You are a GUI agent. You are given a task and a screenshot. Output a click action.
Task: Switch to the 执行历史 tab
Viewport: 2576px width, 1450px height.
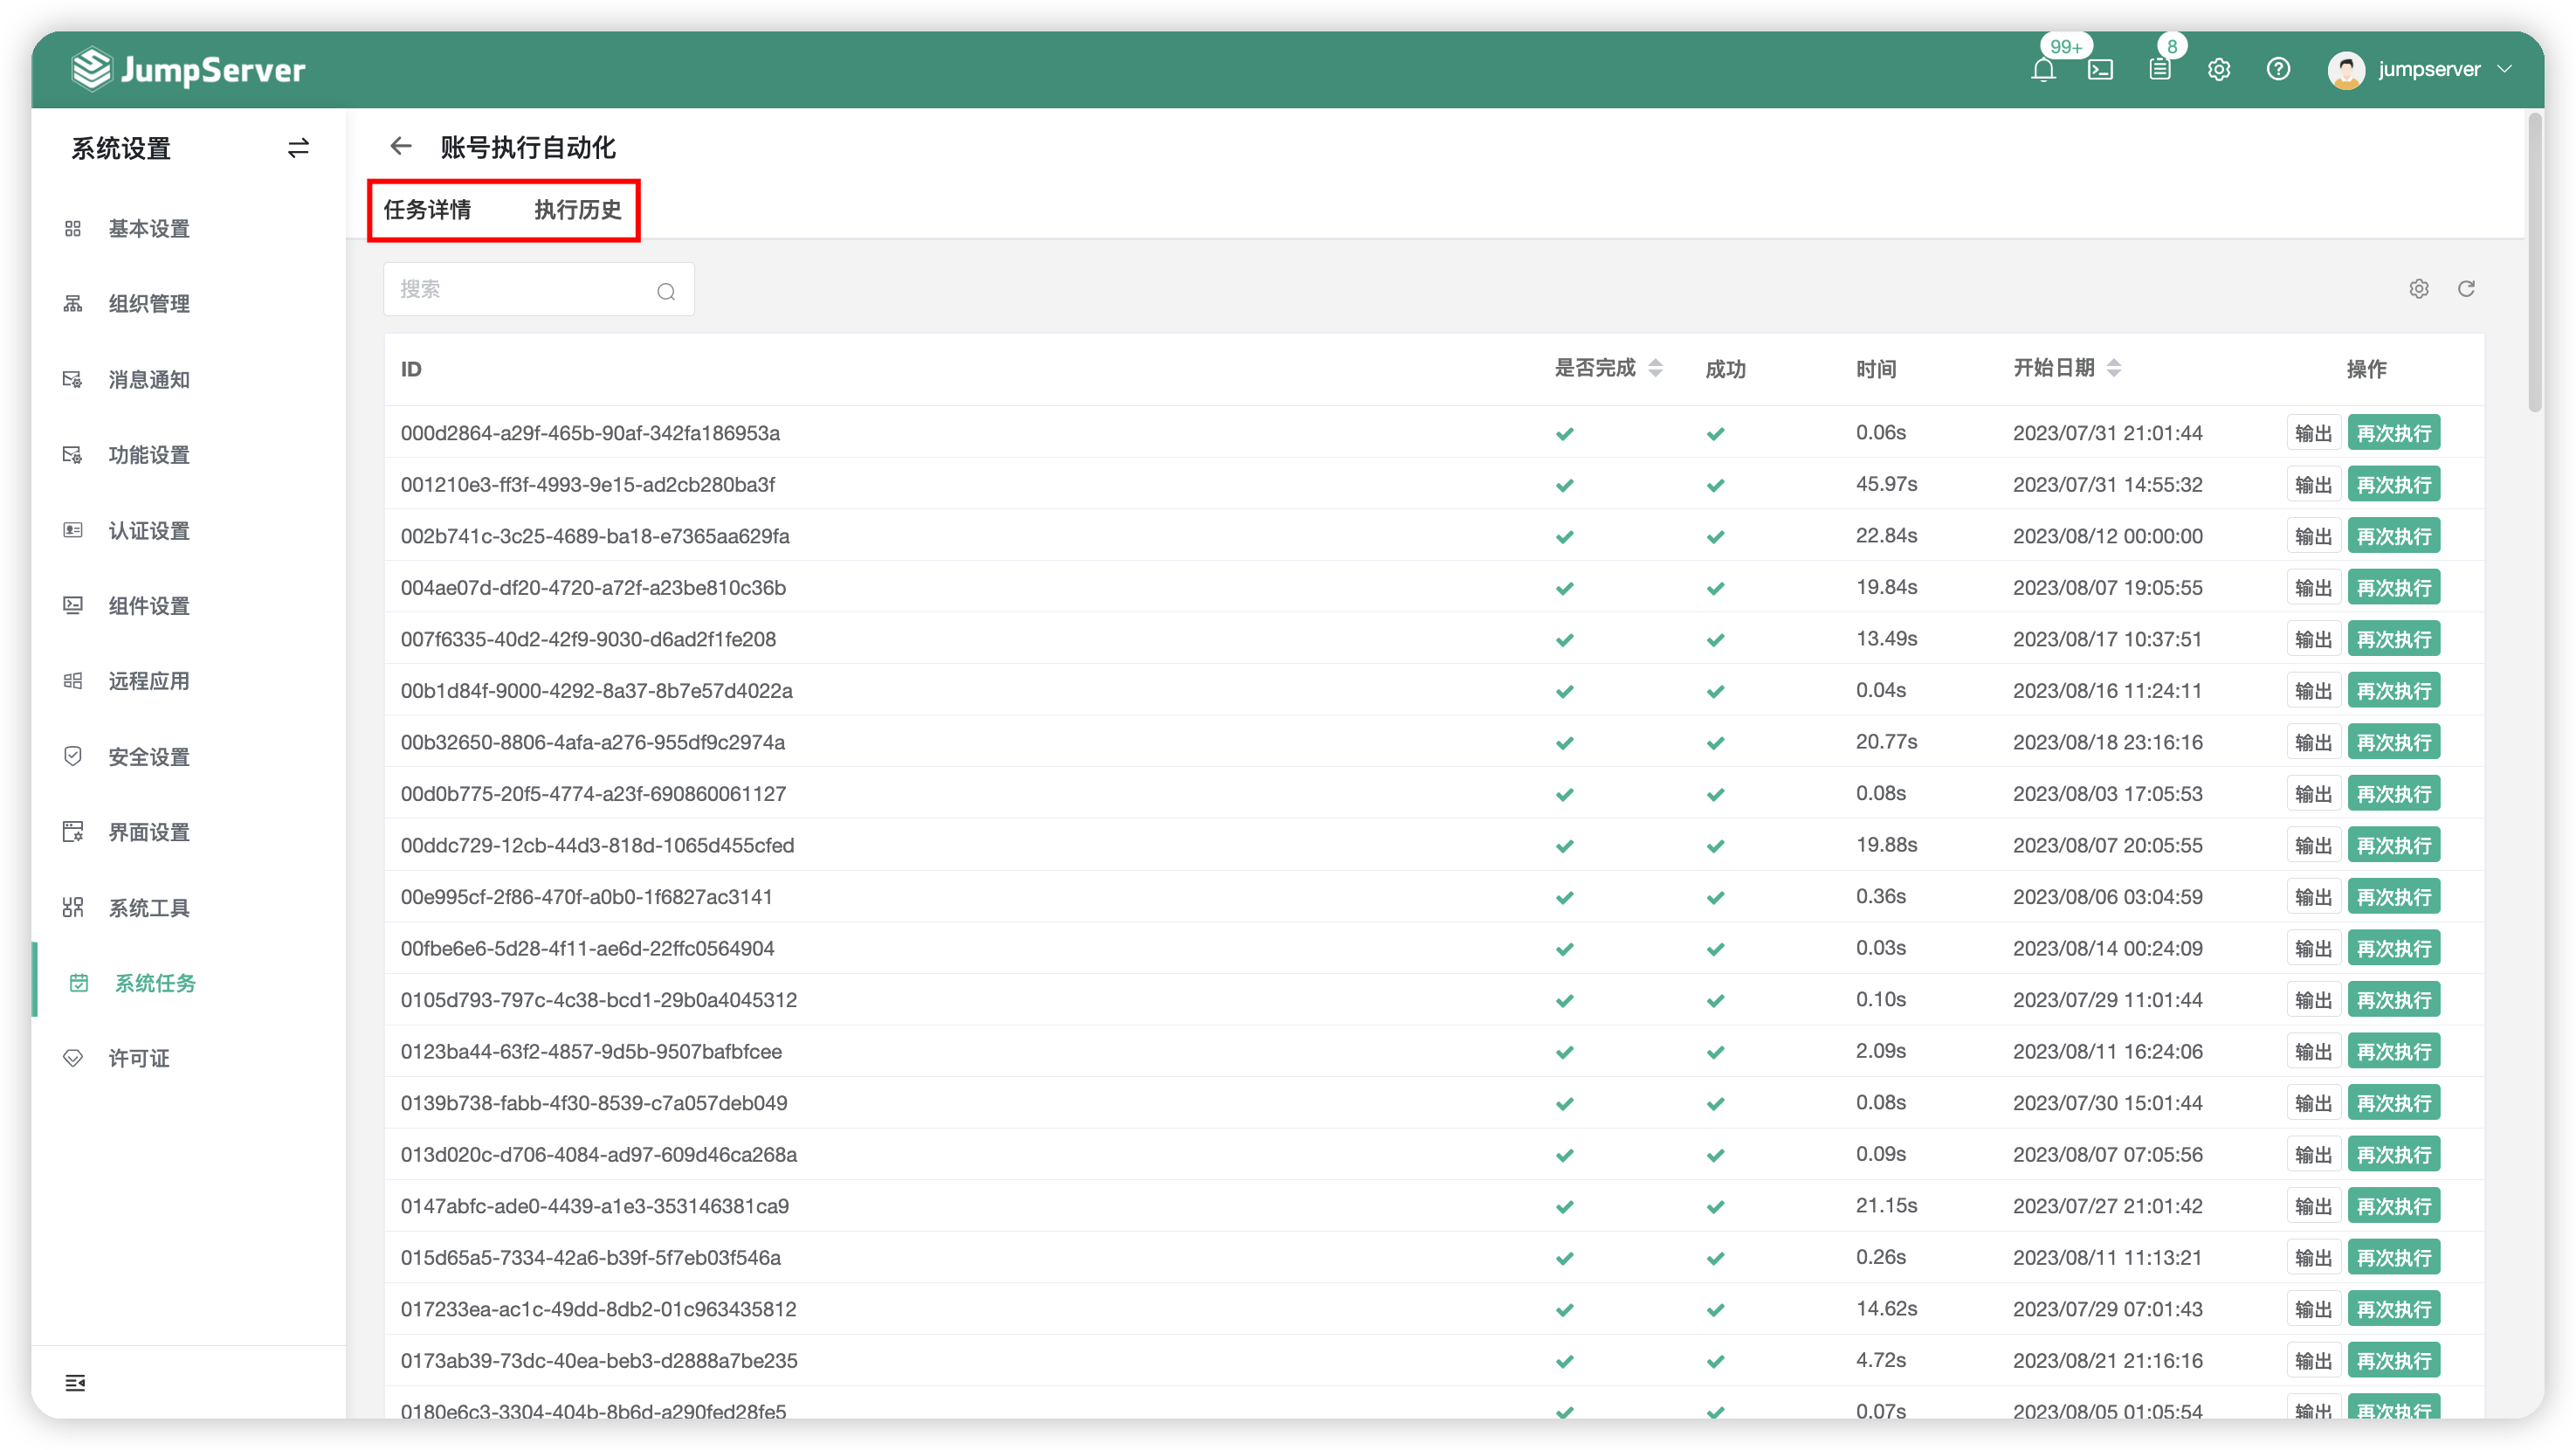point(578,210)
